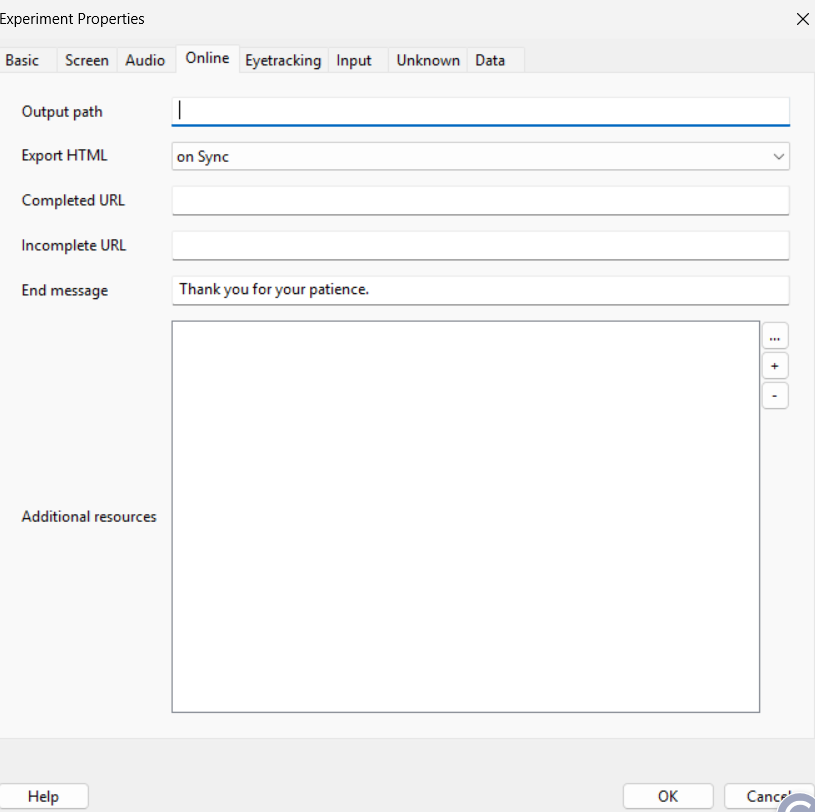Click into the Output path field
The height and width of the screenshot is (812, 815).
click(480, 111)
